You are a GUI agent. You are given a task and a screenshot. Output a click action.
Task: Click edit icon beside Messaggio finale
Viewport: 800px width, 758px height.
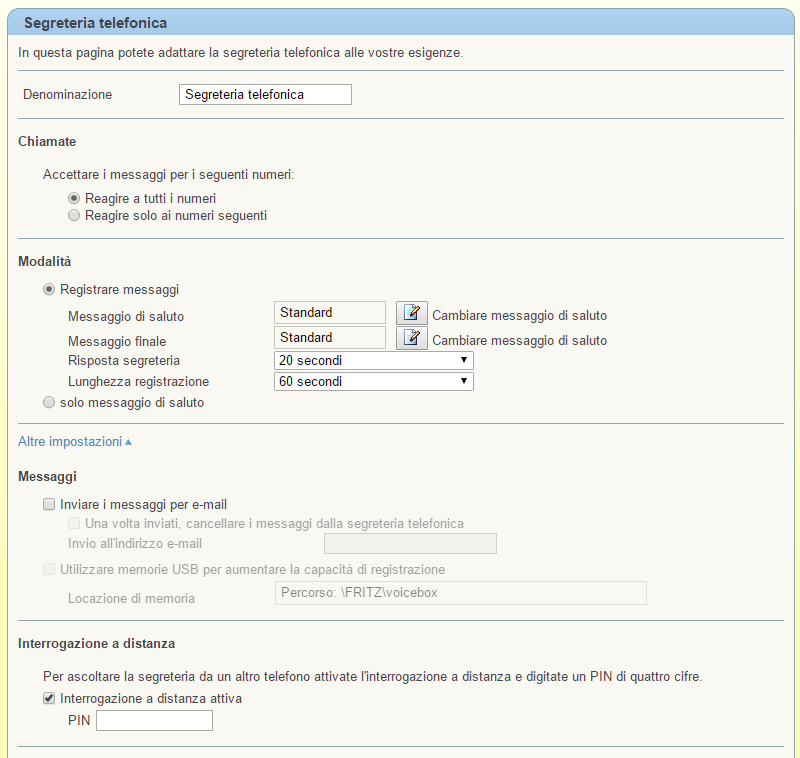(x=412, y=338)
